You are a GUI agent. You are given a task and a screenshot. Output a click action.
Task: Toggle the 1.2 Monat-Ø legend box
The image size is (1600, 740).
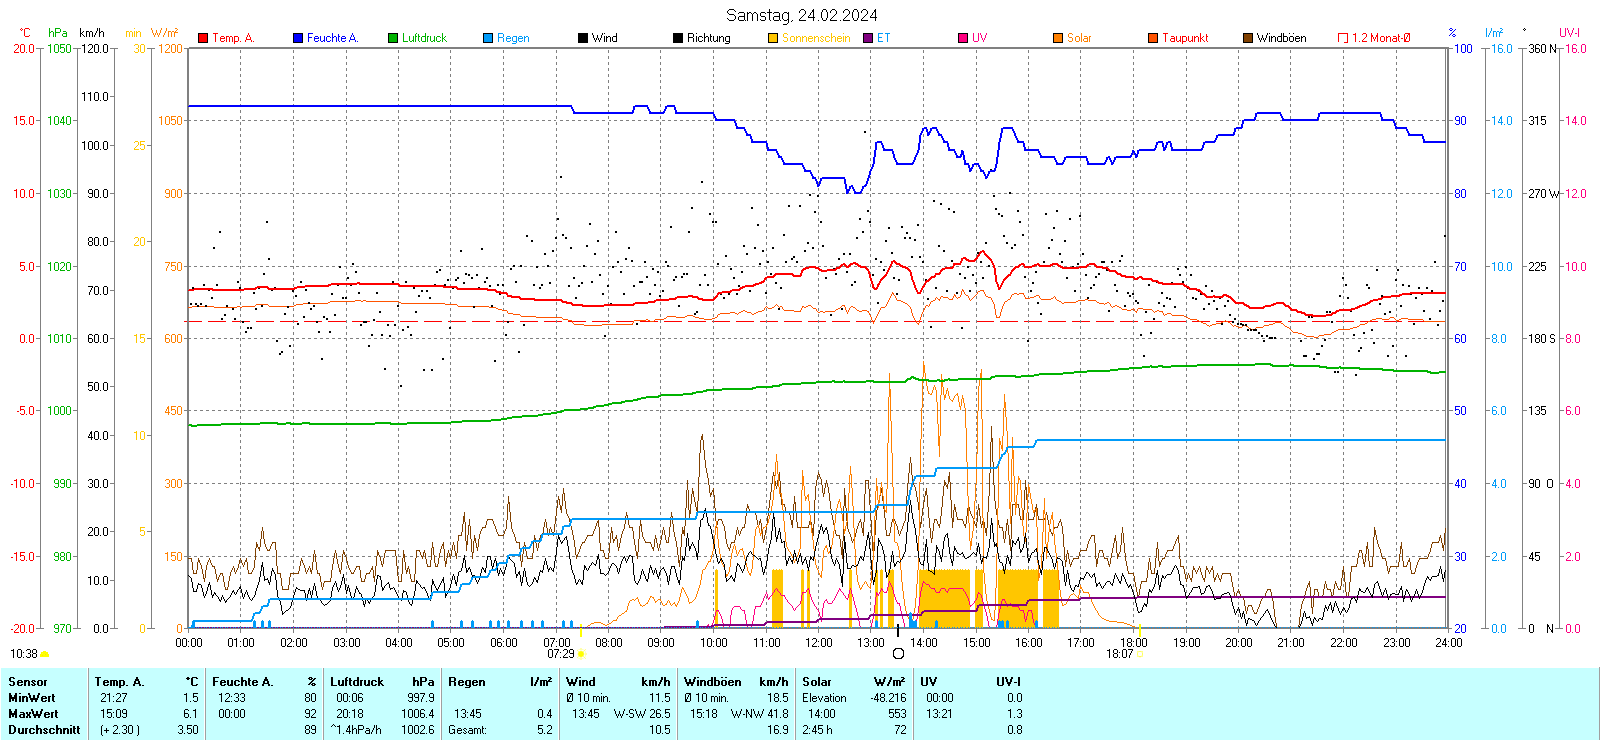coord(1343,38)
